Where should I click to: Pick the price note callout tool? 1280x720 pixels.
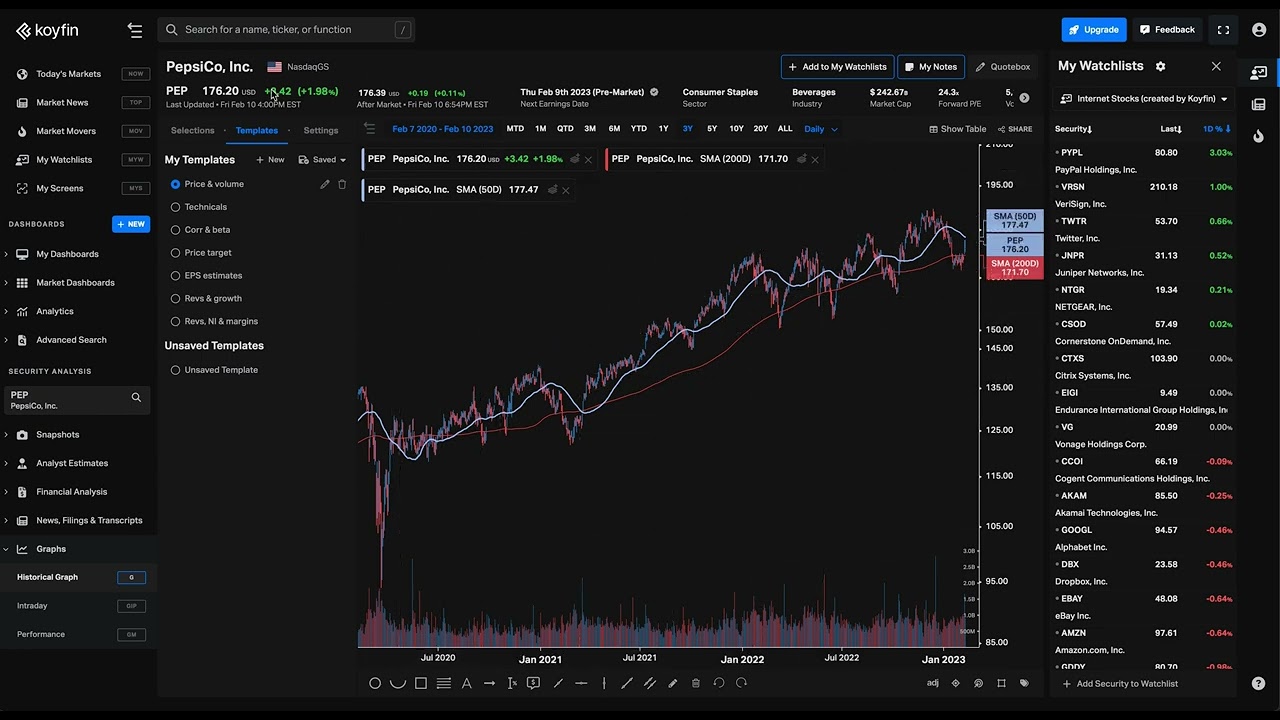533,683
